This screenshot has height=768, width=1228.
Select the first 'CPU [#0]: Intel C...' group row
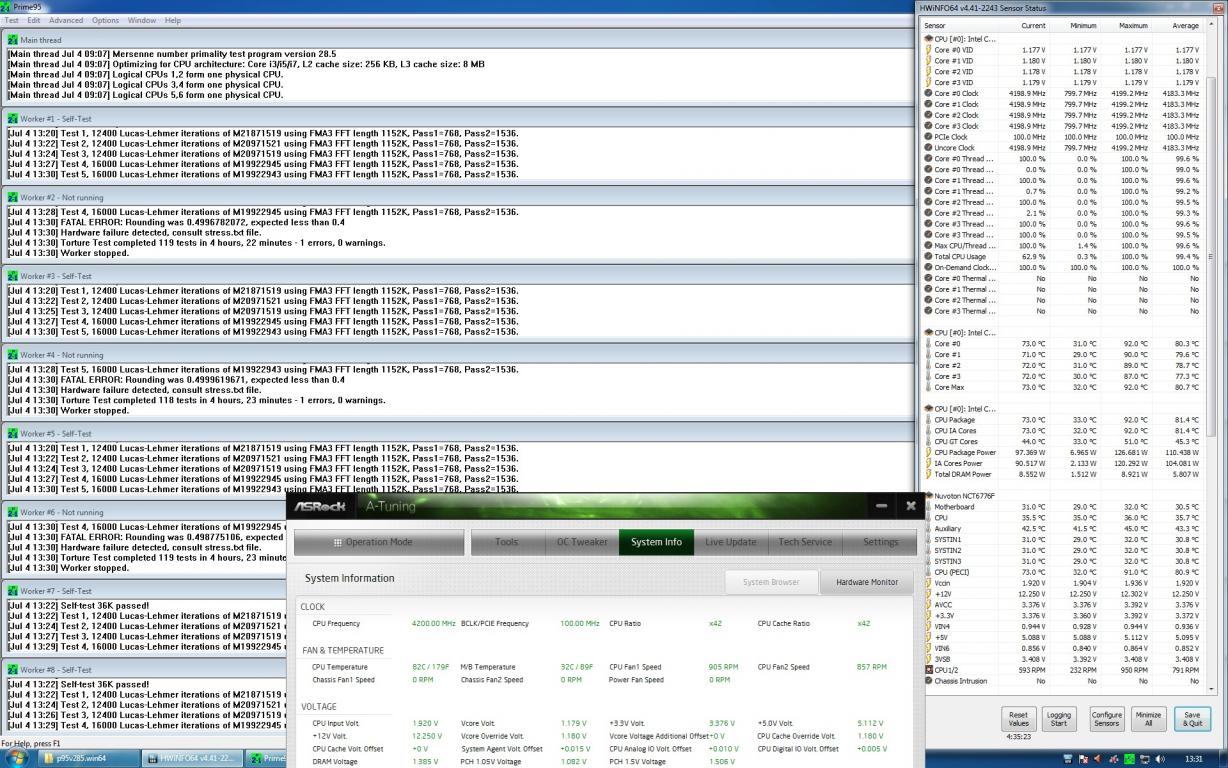pos(1063,38)
